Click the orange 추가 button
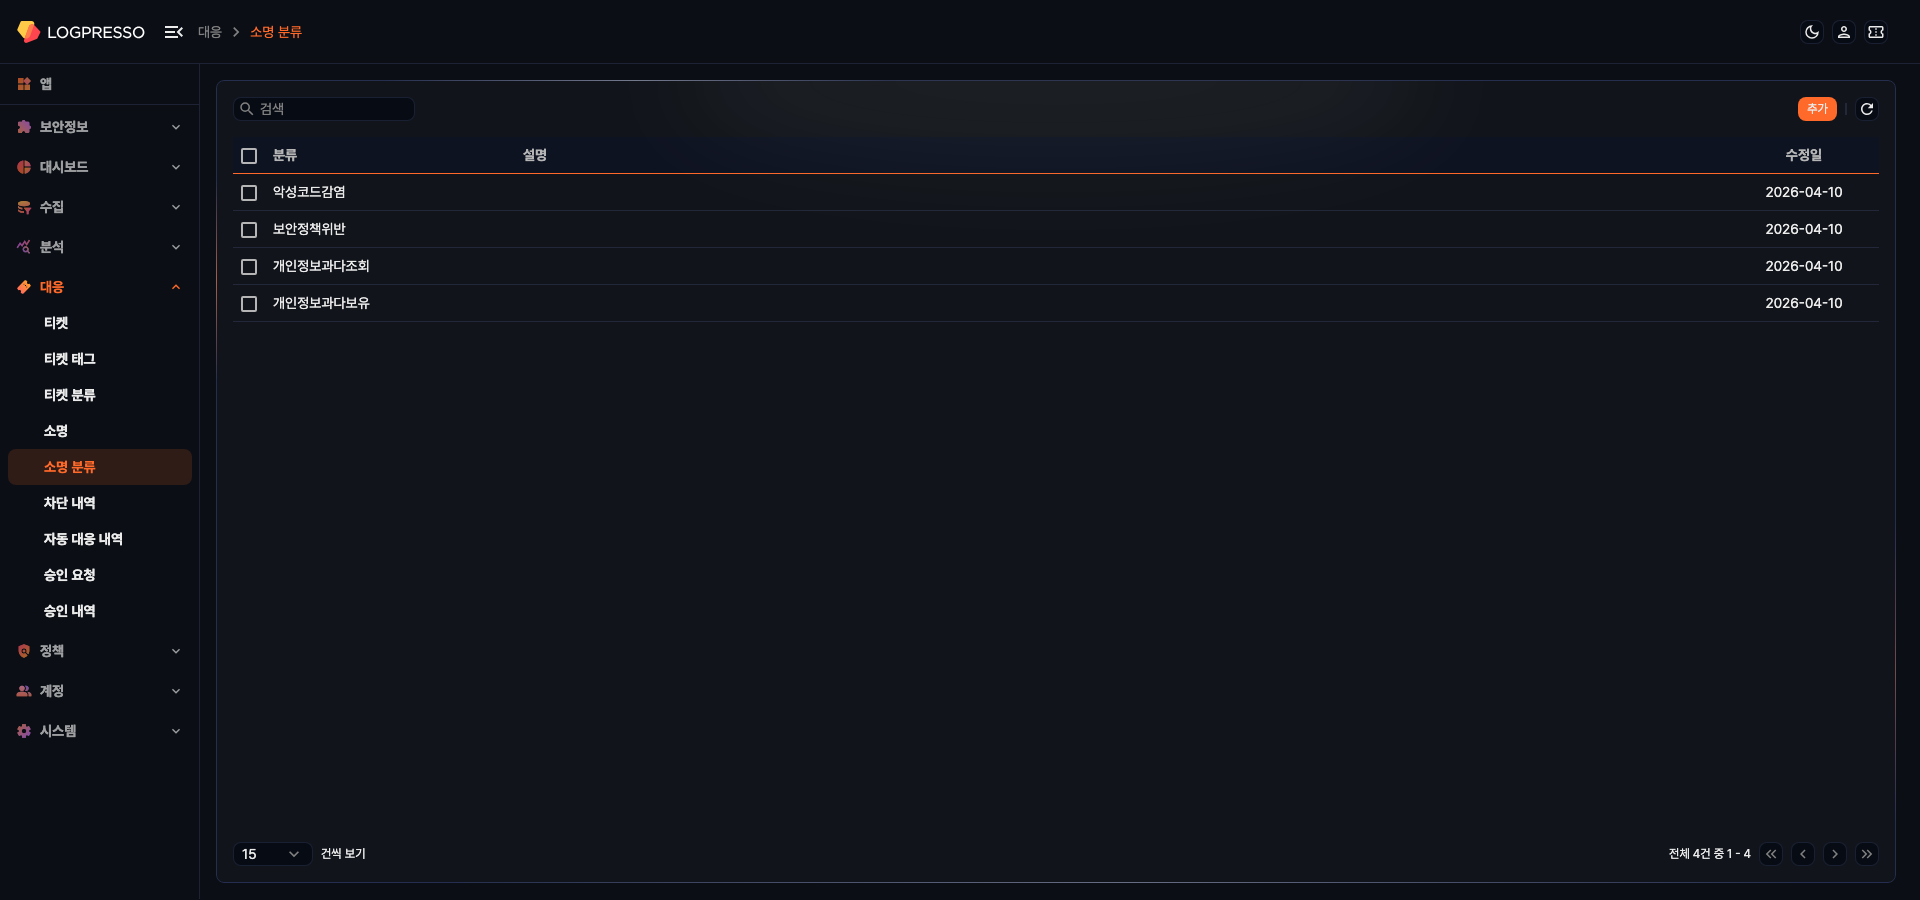Screen dimensions: 1920x900 pyautogui.click(x=1817, y=109)
